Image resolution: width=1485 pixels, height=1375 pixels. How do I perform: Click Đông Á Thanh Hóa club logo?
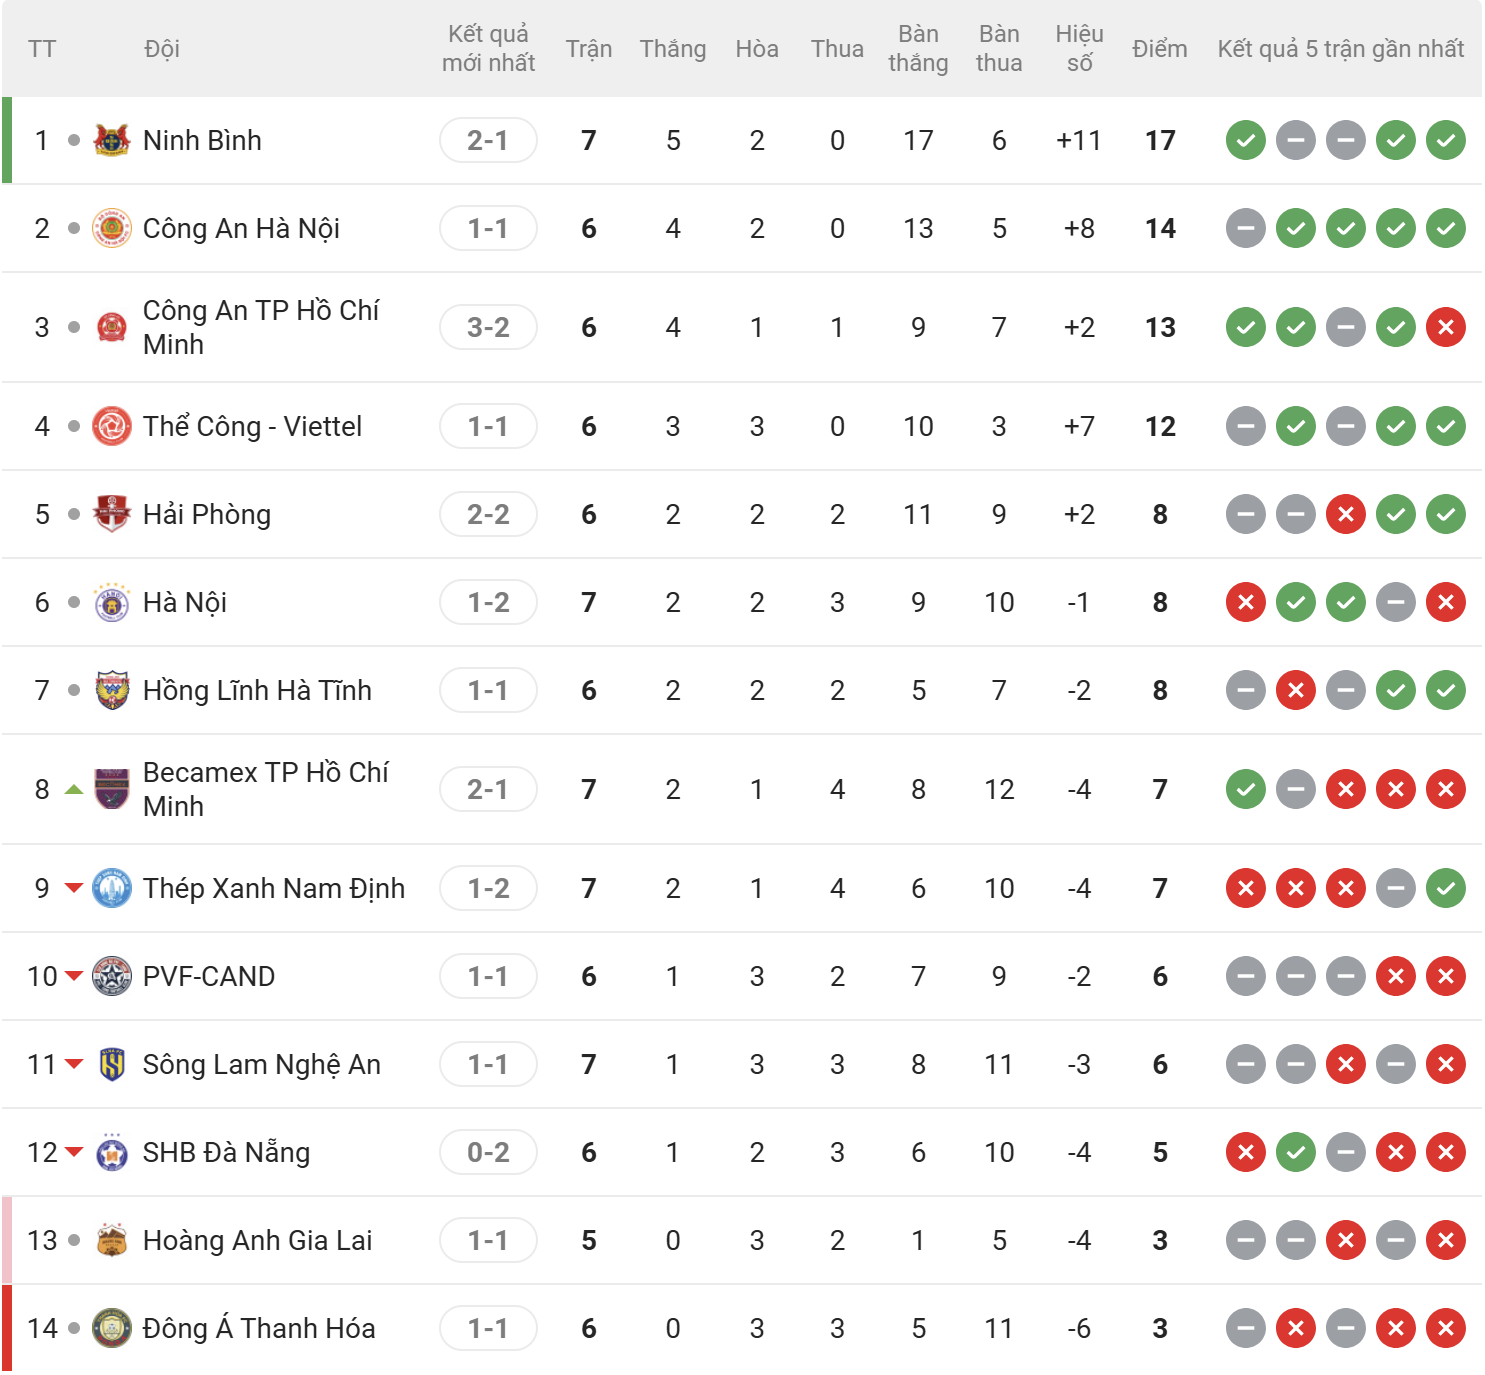[x=112, y=1328]
